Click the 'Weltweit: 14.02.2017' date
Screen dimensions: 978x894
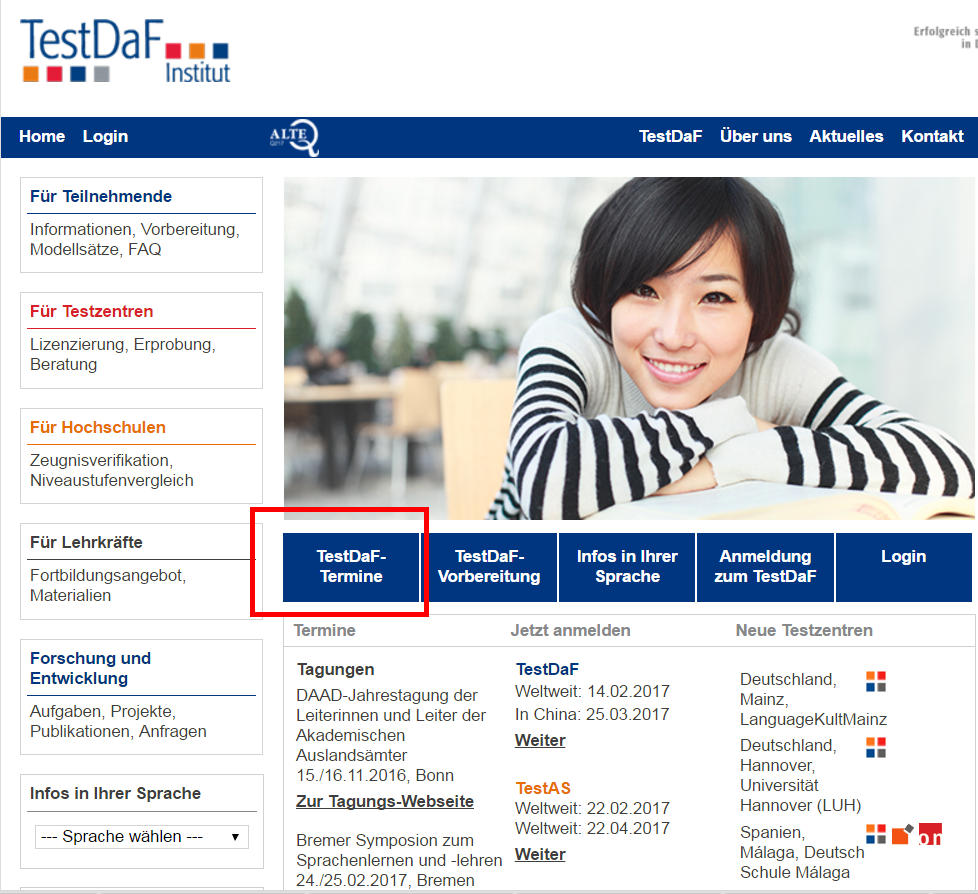(593, 692)
